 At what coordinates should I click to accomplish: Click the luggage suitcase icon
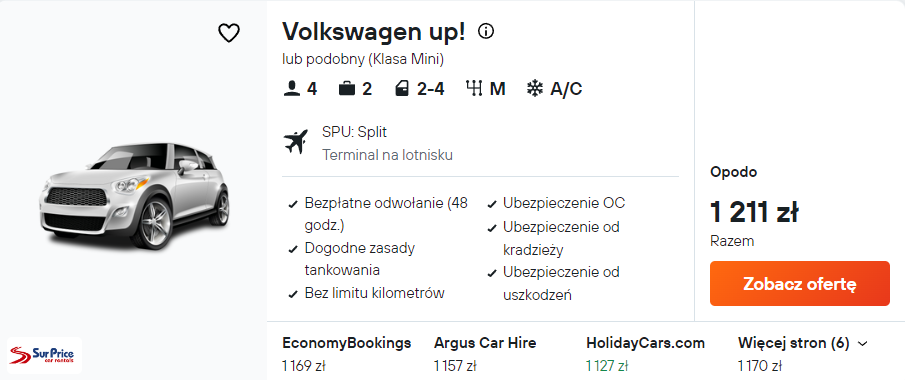click(347, 89)
